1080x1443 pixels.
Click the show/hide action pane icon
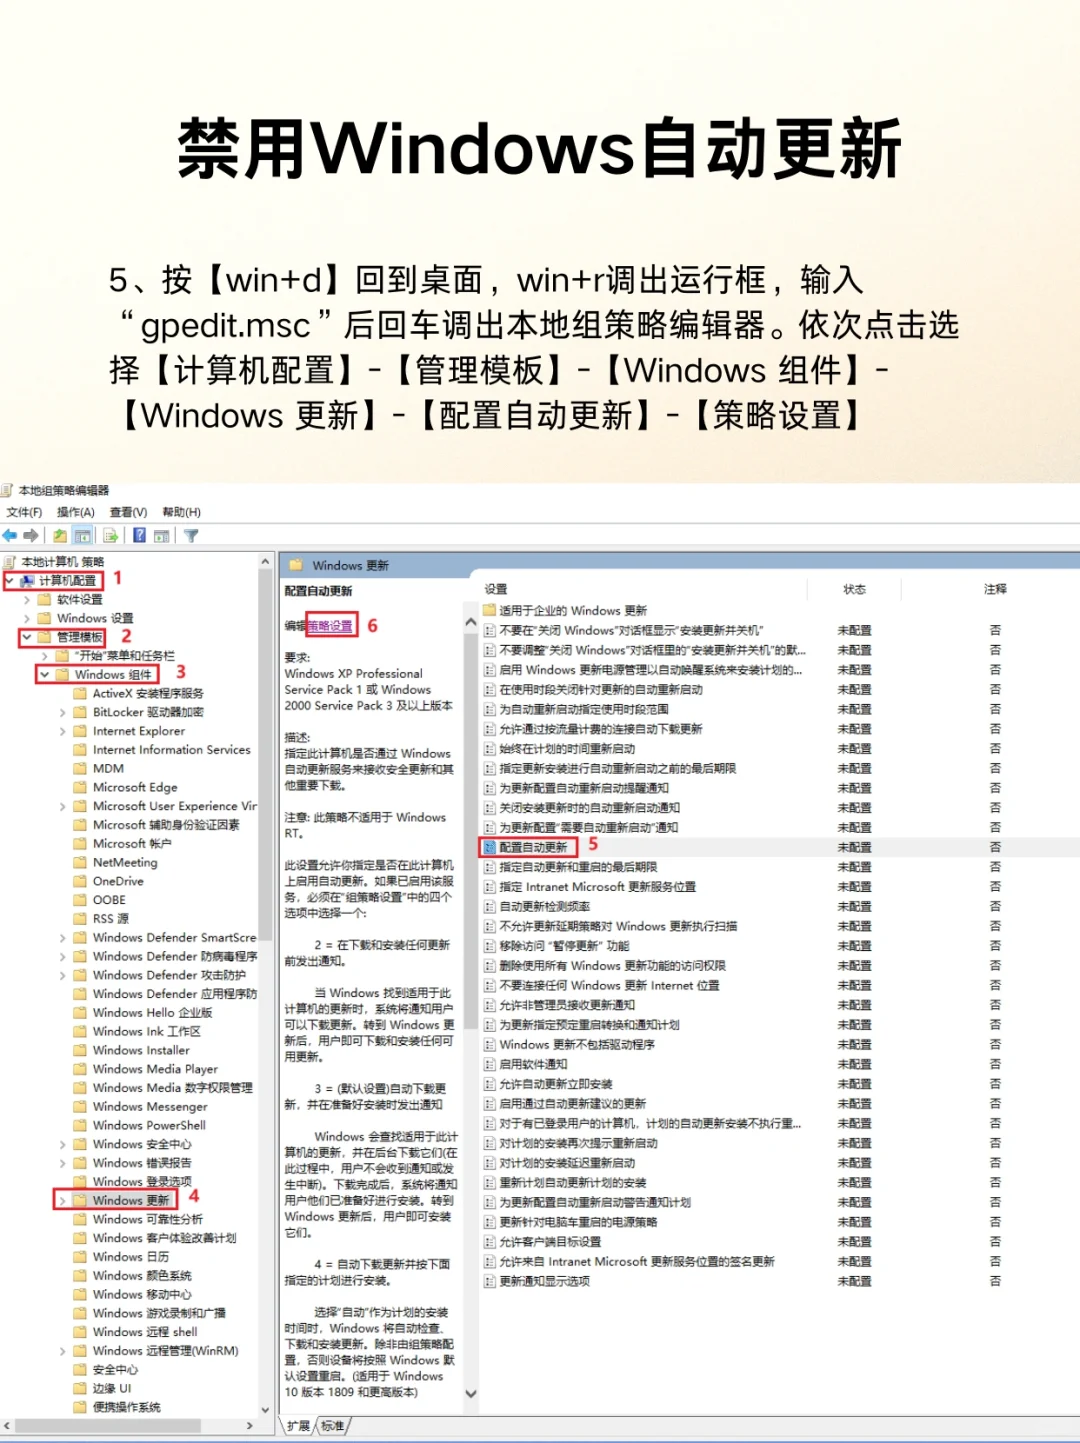coord(162,536)
